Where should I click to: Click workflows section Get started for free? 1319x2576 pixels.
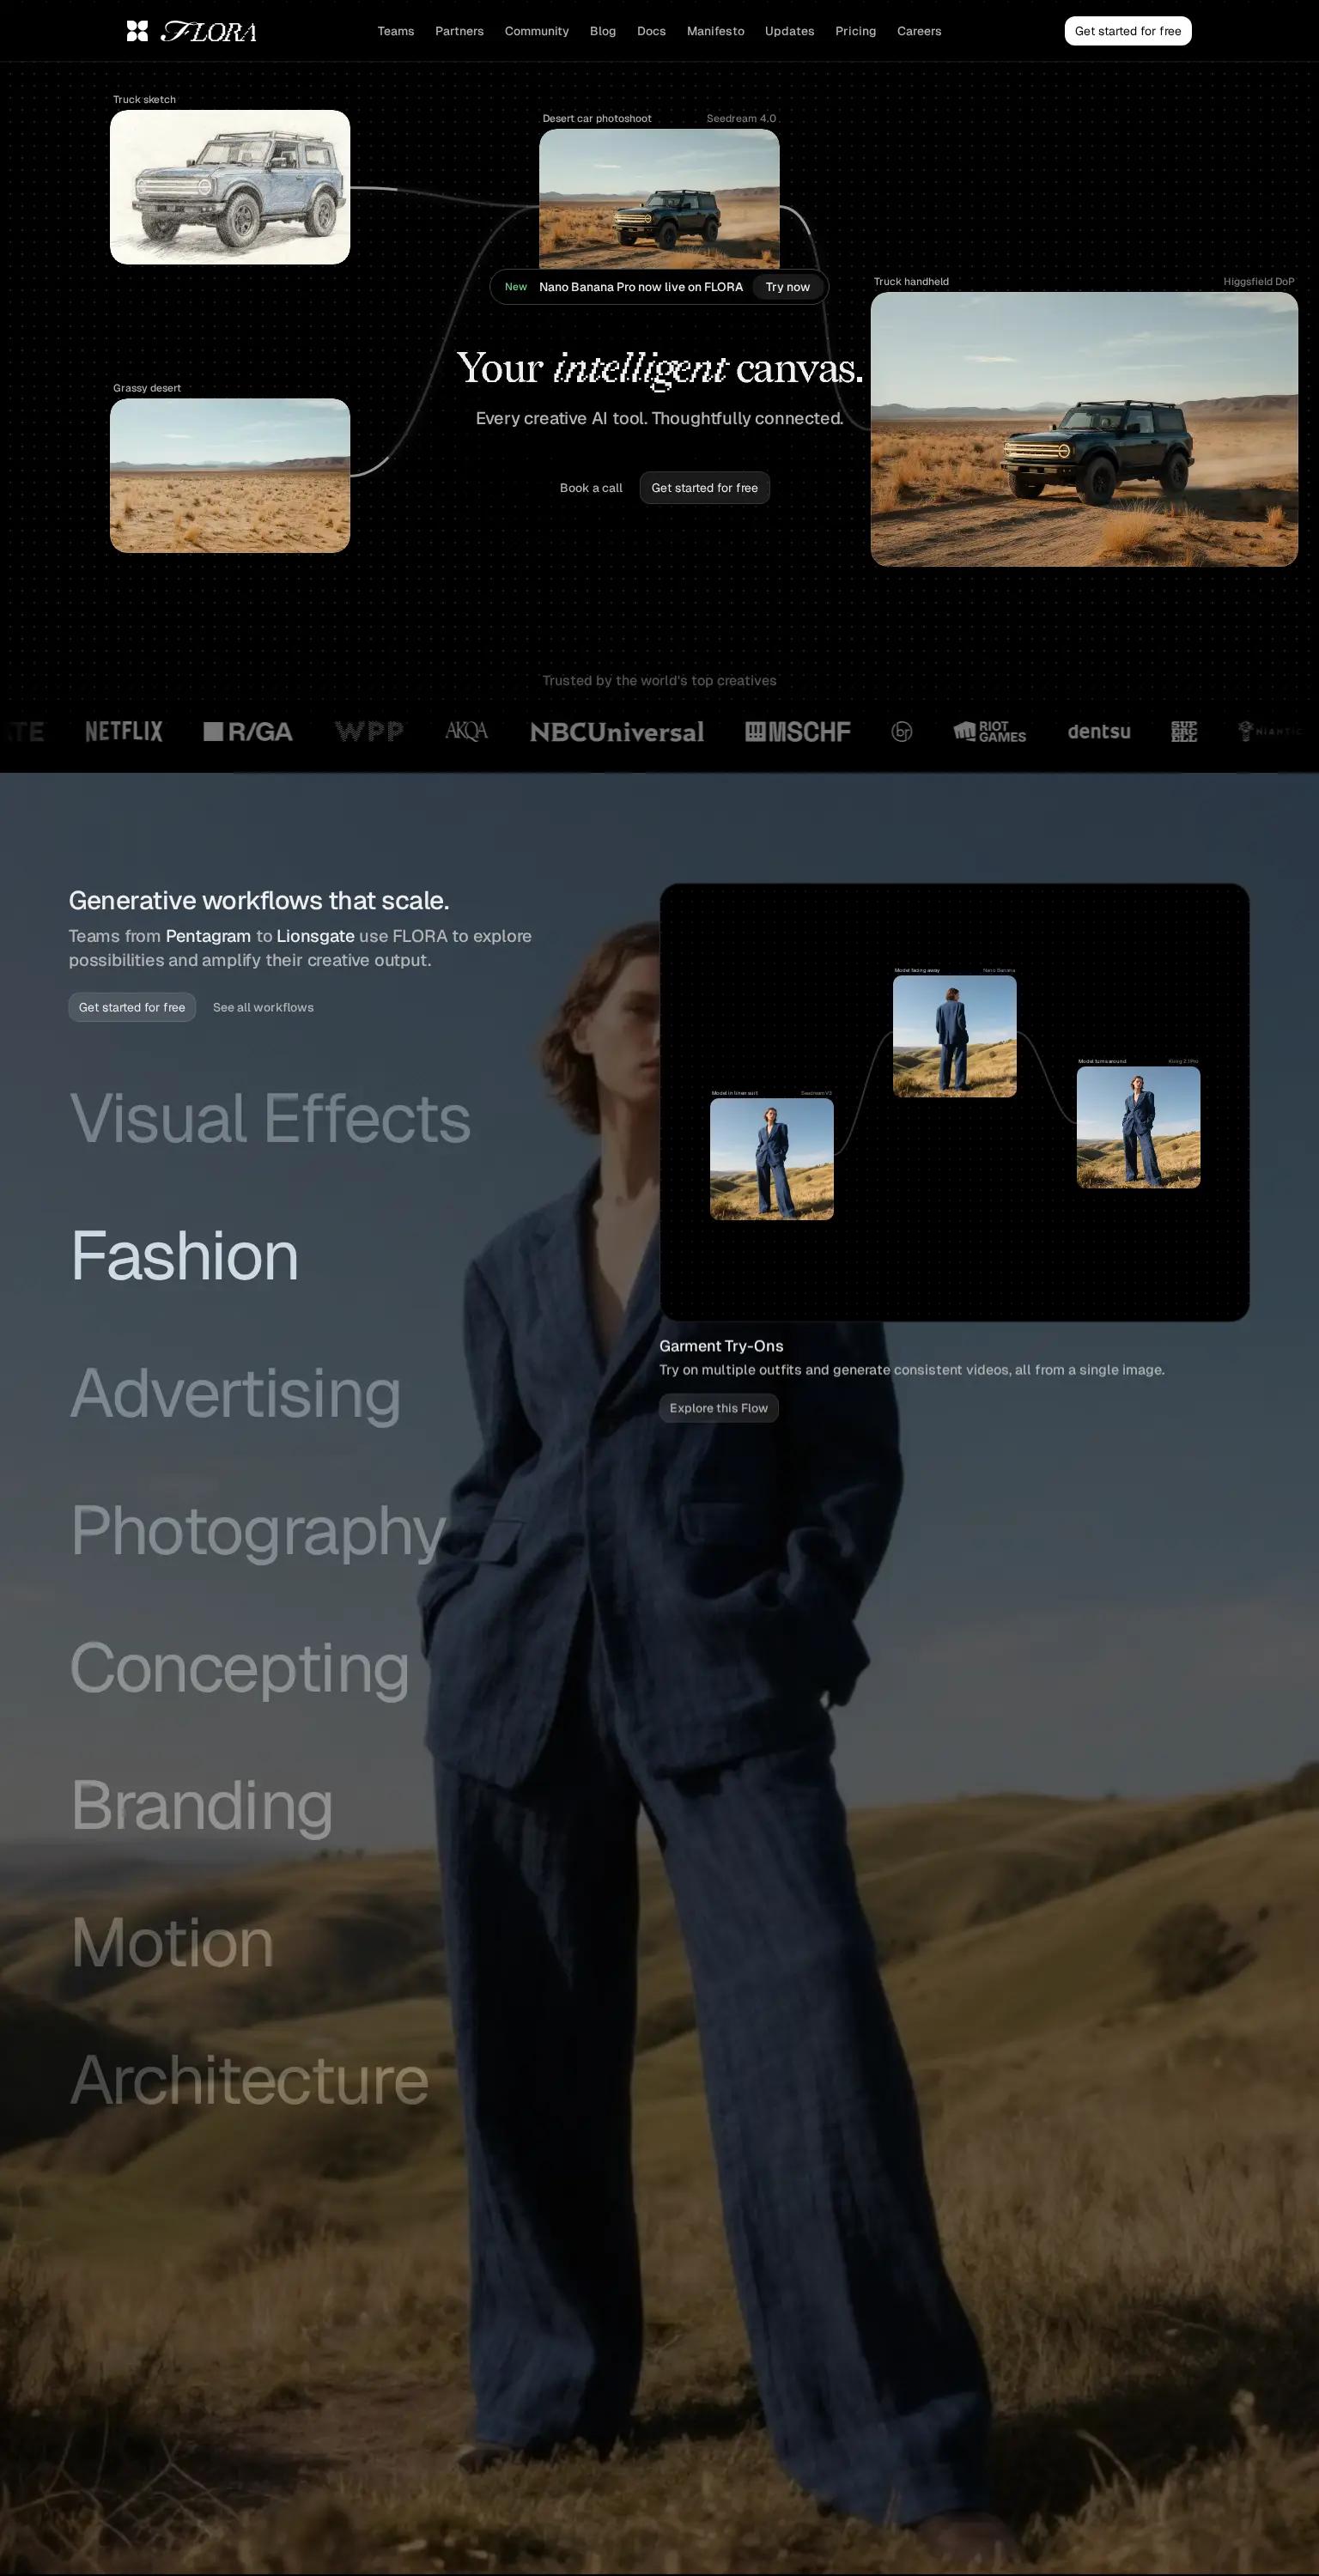[132, 1007]
